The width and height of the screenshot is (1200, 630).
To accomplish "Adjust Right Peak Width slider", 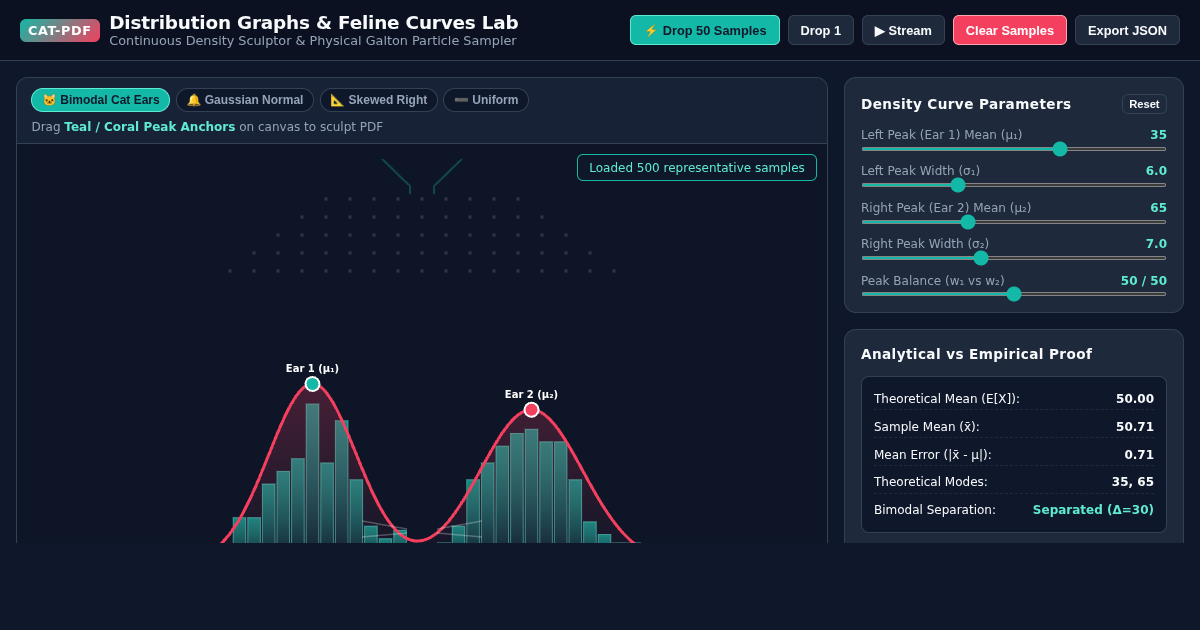I will point(1014,258).
